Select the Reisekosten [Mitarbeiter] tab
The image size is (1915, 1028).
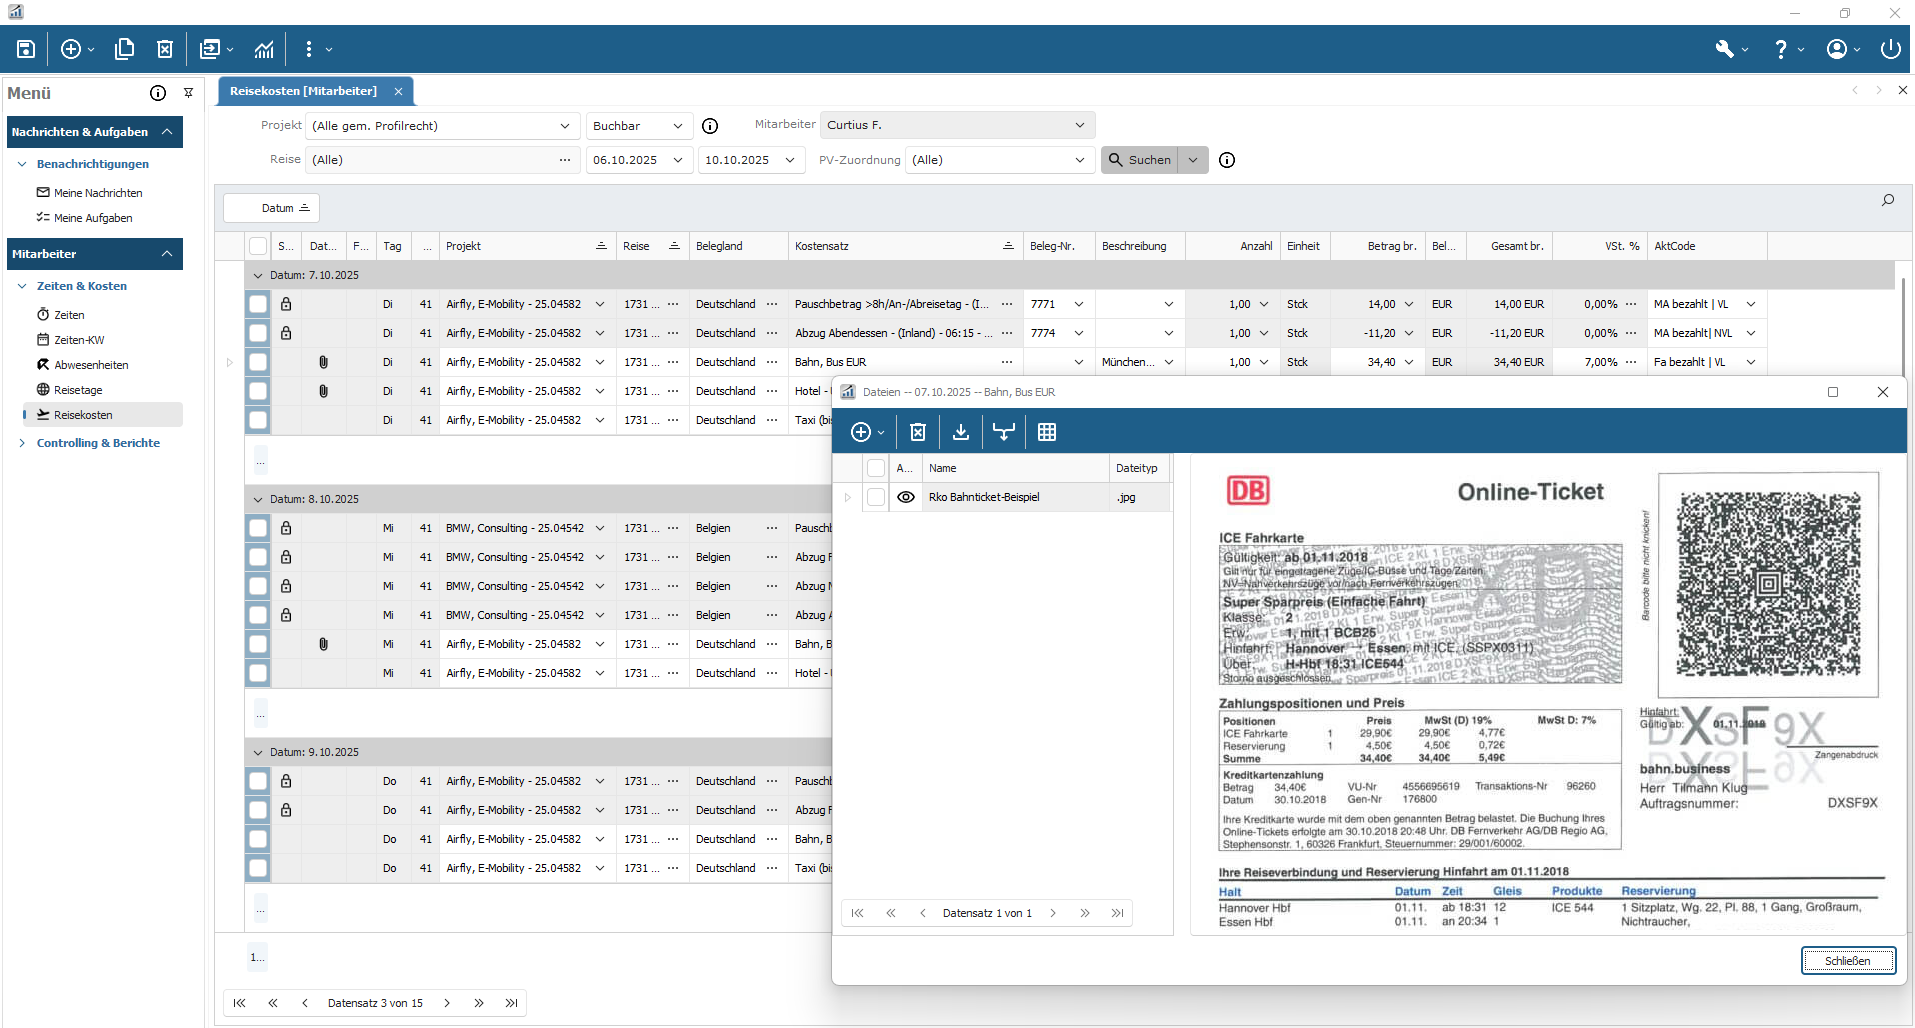click(303, 91)
